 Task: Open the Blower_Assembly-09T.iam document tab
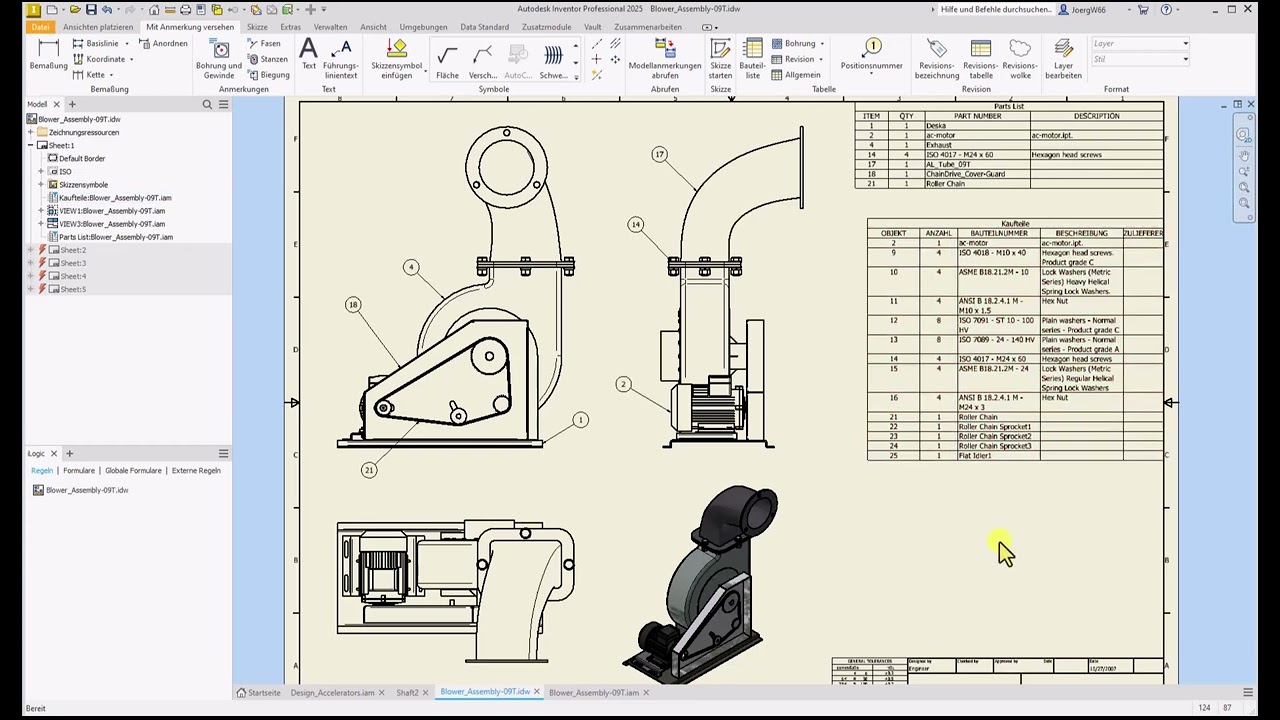click(593, 692)
